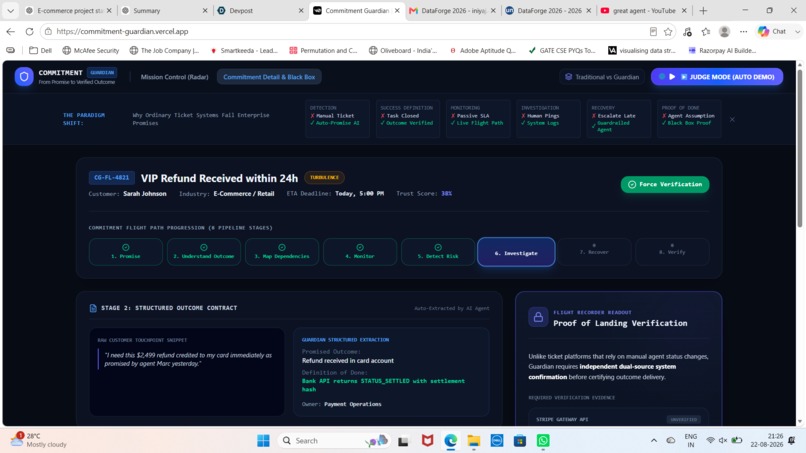Select Commitment Detail & Black Box tab
Image resolution: width=806 pixels, height=453 pixels.
[269, 77]
